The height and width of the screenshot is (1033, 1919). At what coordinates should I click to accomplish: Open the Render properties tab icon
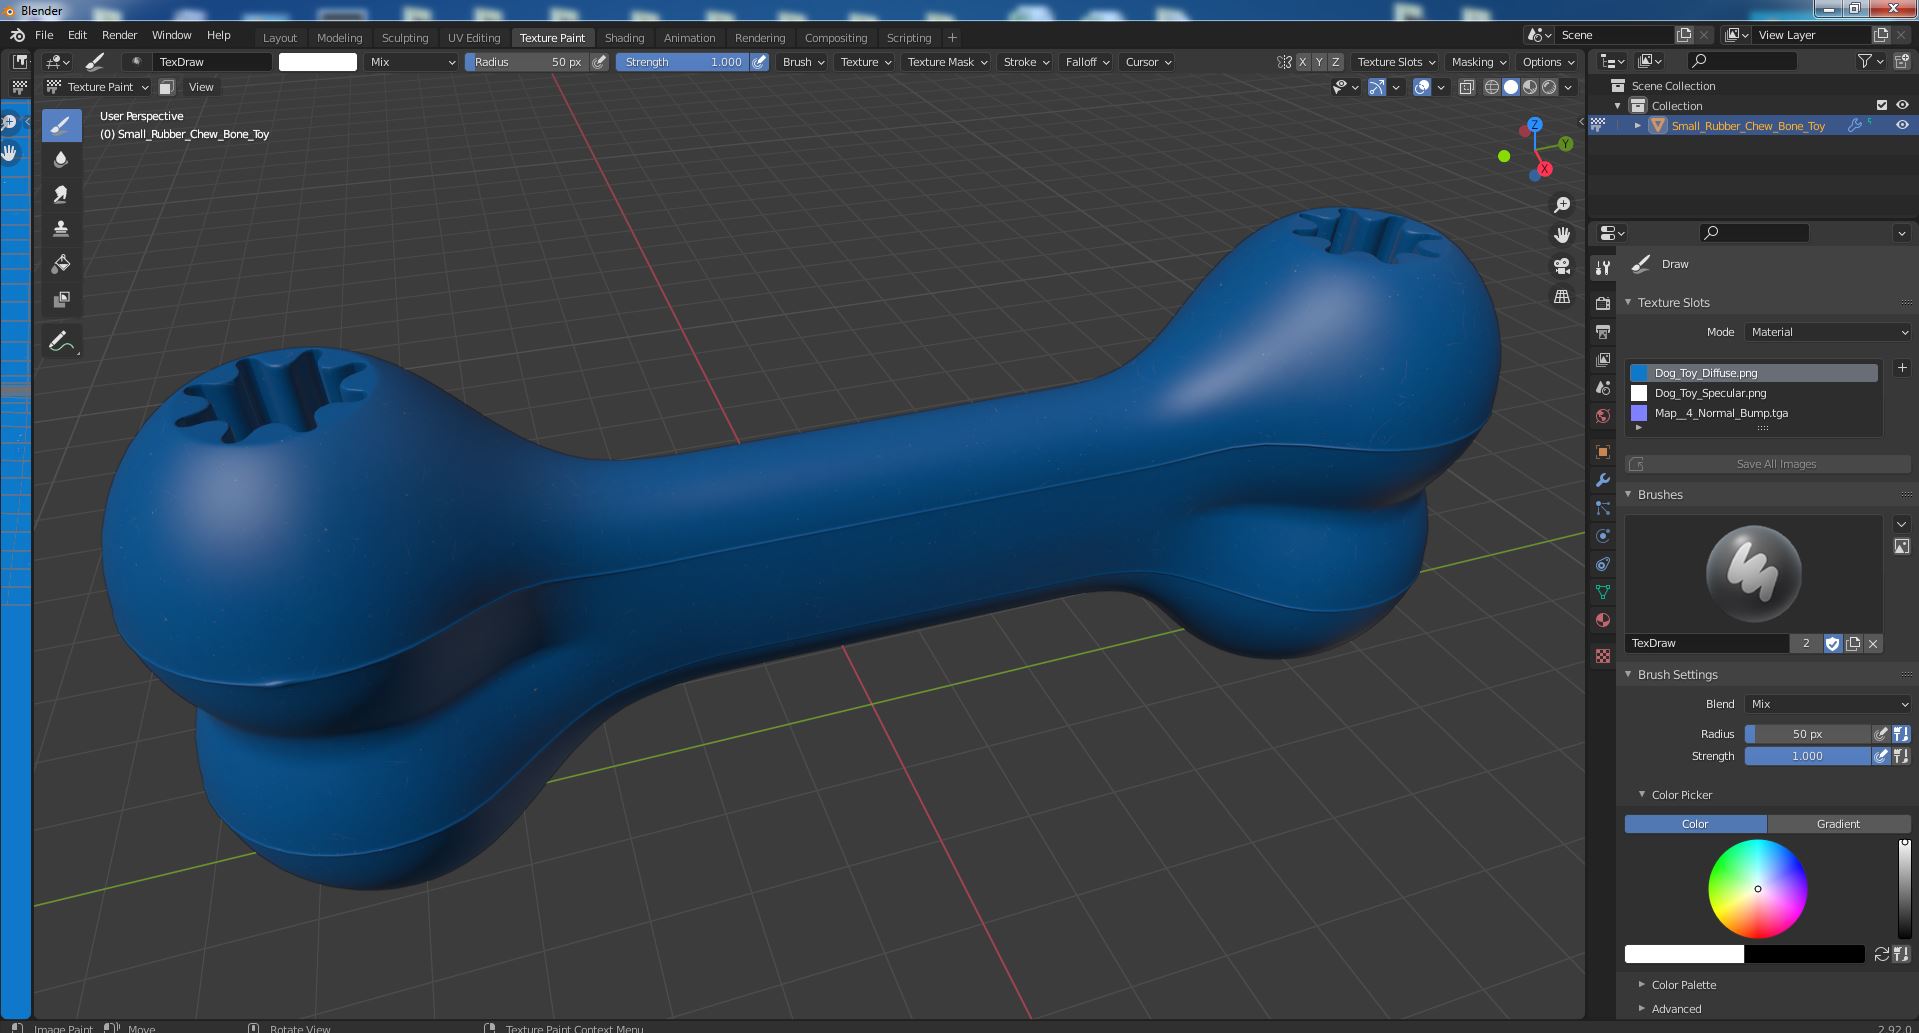[x=1603, y=303]
